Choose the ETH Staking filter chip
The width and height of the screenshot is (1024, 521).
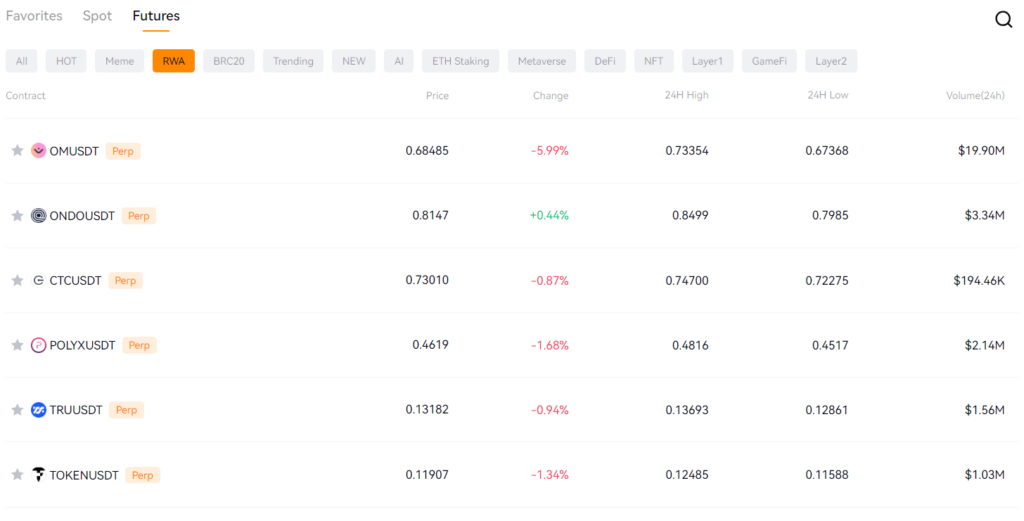[x=460, y=61]
